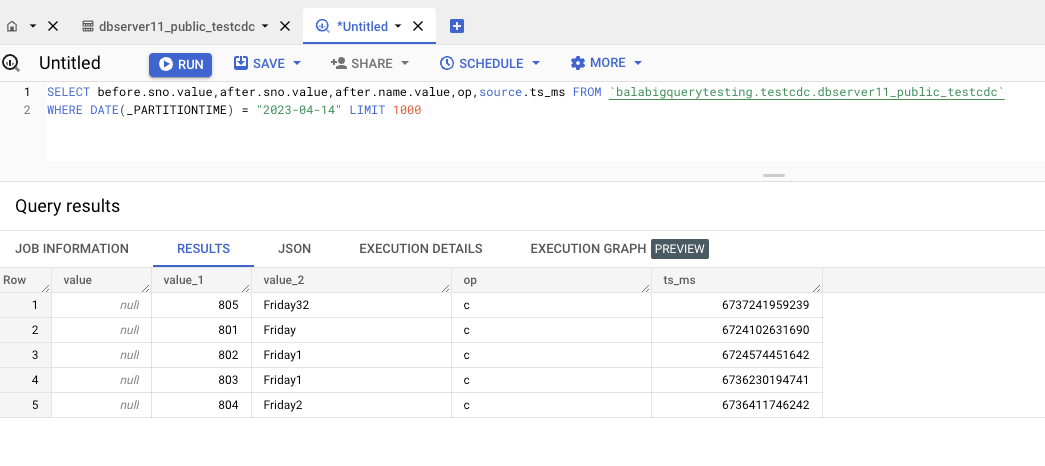
Task: Select cell Friday2
Action: tap(351, 405)
